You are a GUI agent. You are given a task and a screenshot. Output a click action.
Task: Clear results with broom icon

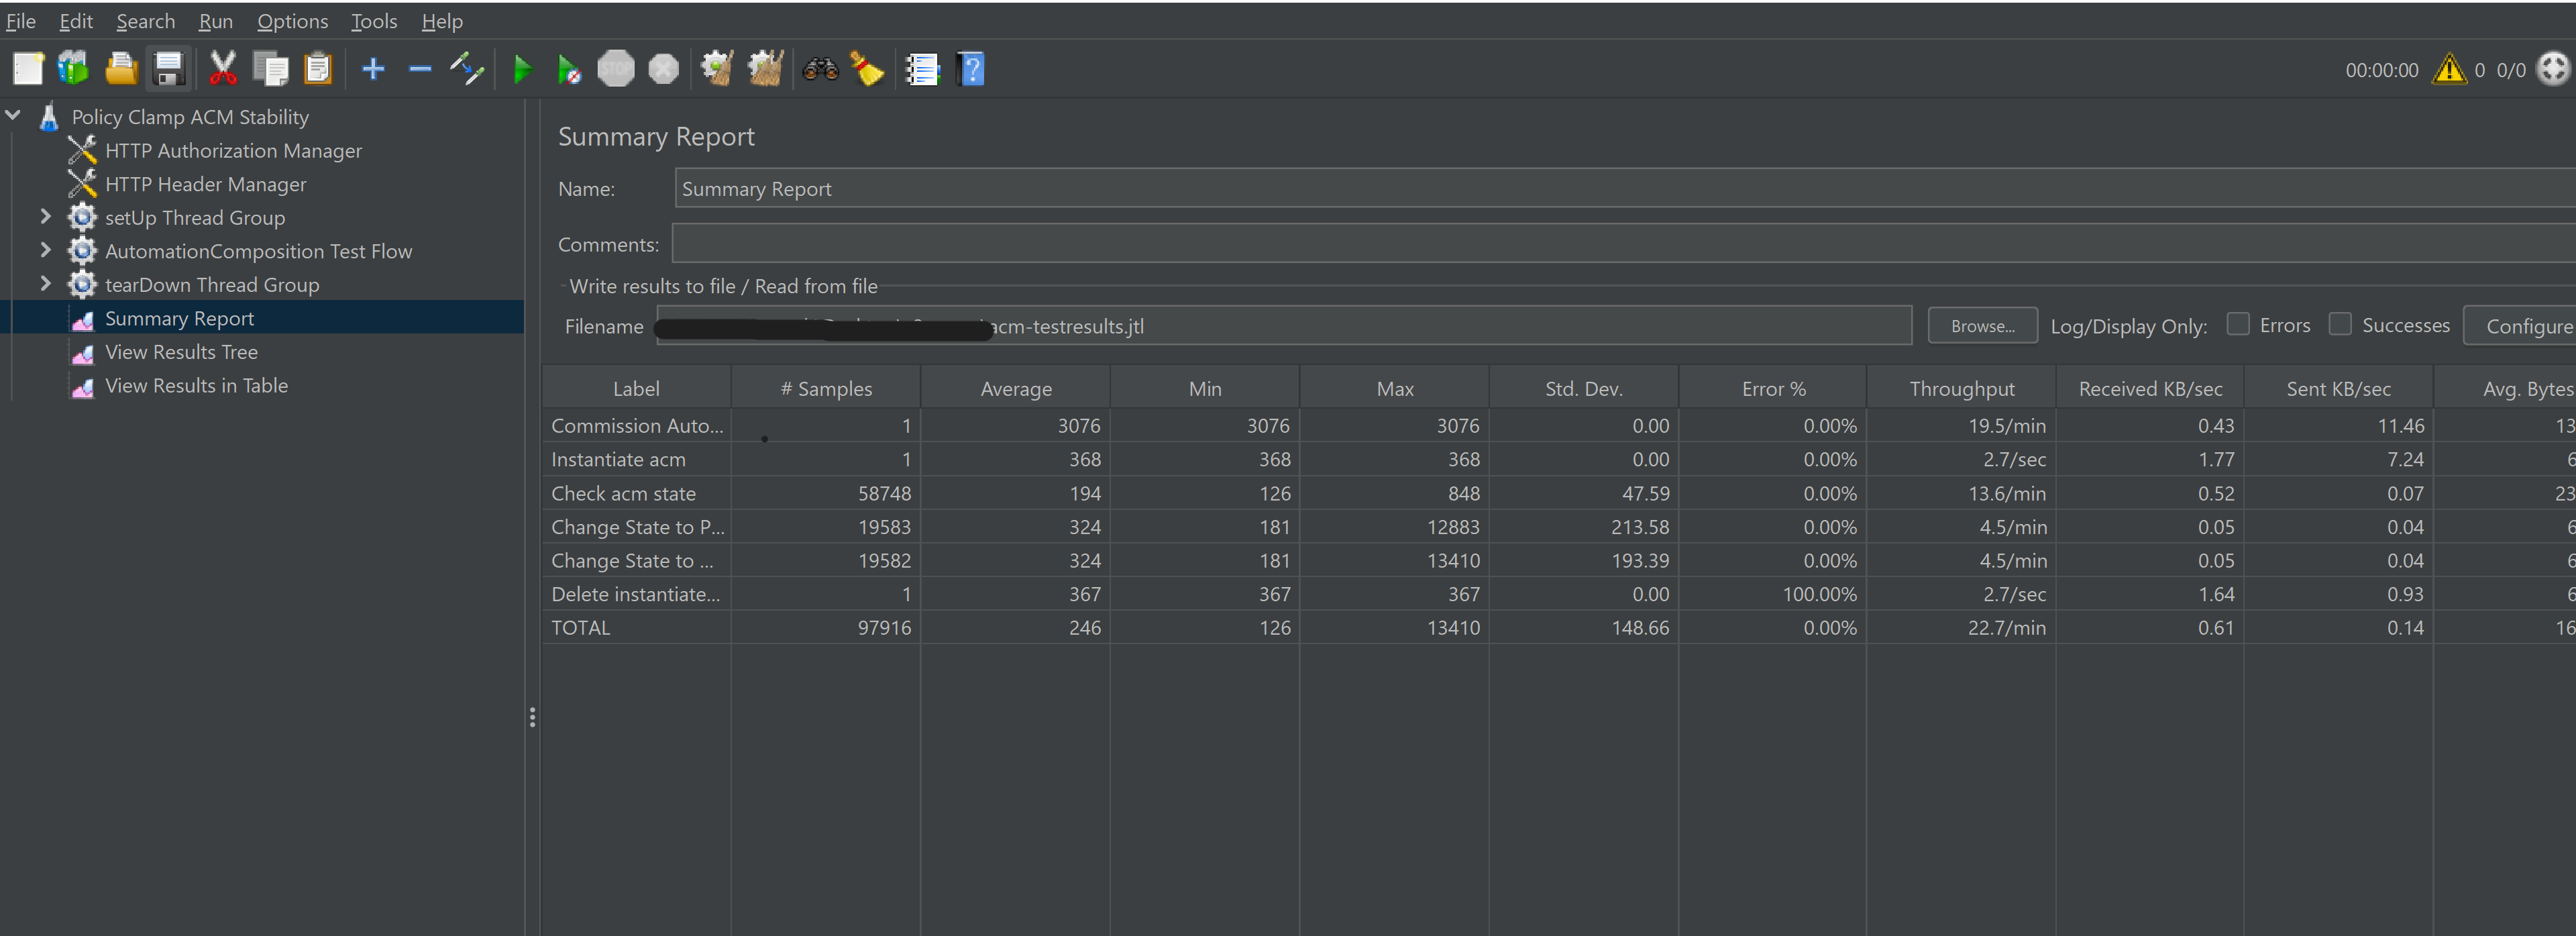click(x=717, y=69)
